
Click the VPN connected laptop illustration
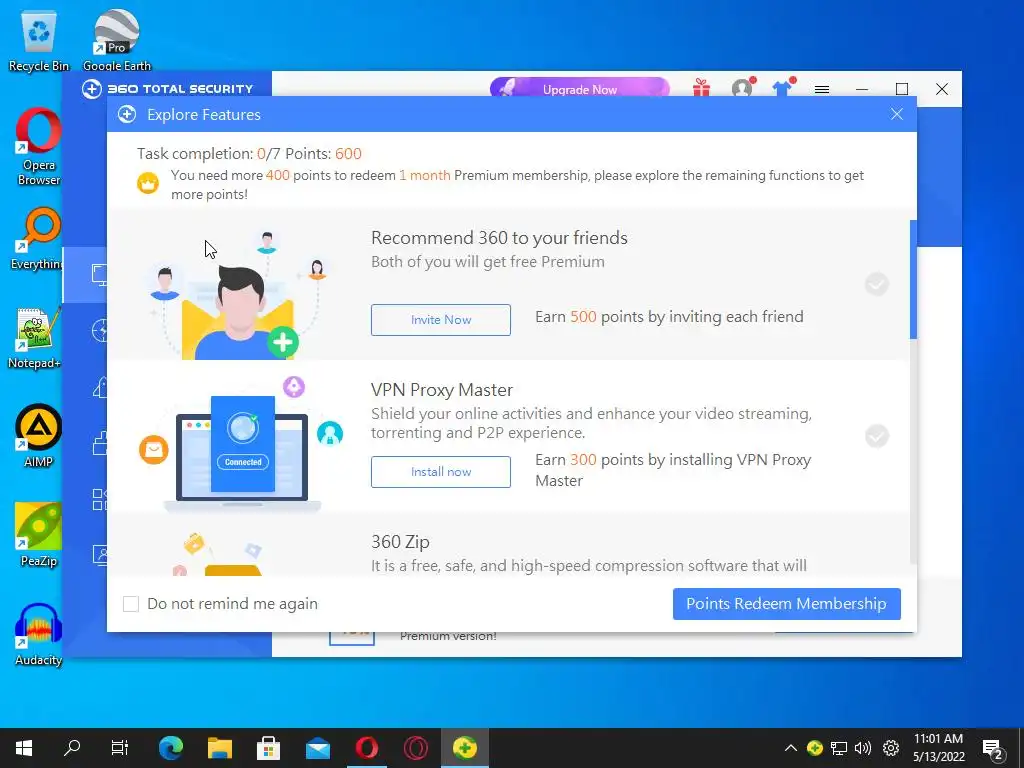click(242, 444)
